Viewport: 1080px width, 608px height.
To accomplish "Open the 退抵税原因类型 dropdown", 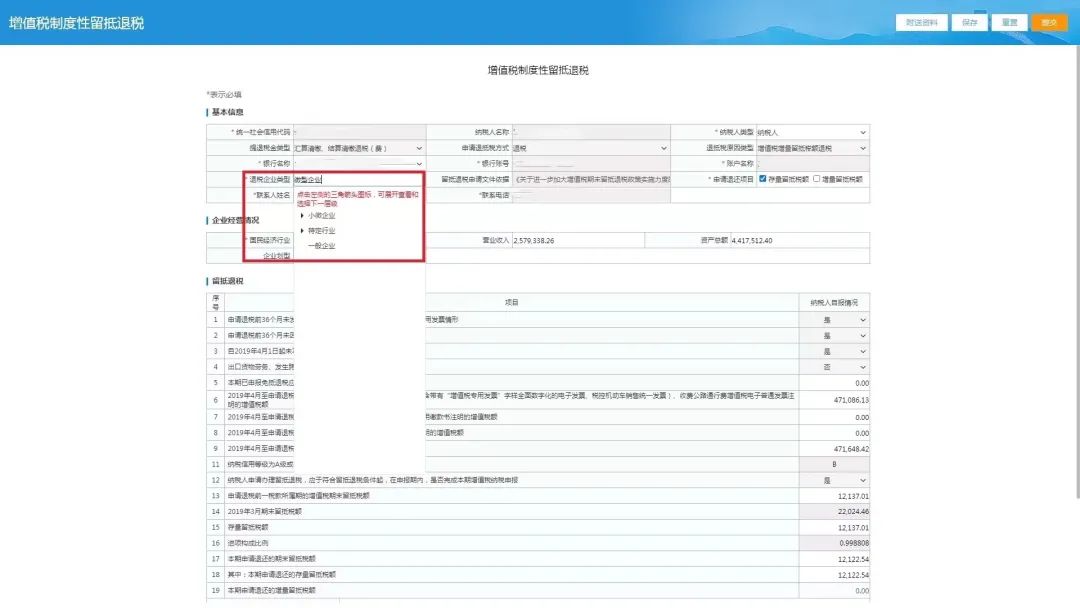I will point(812,148).
